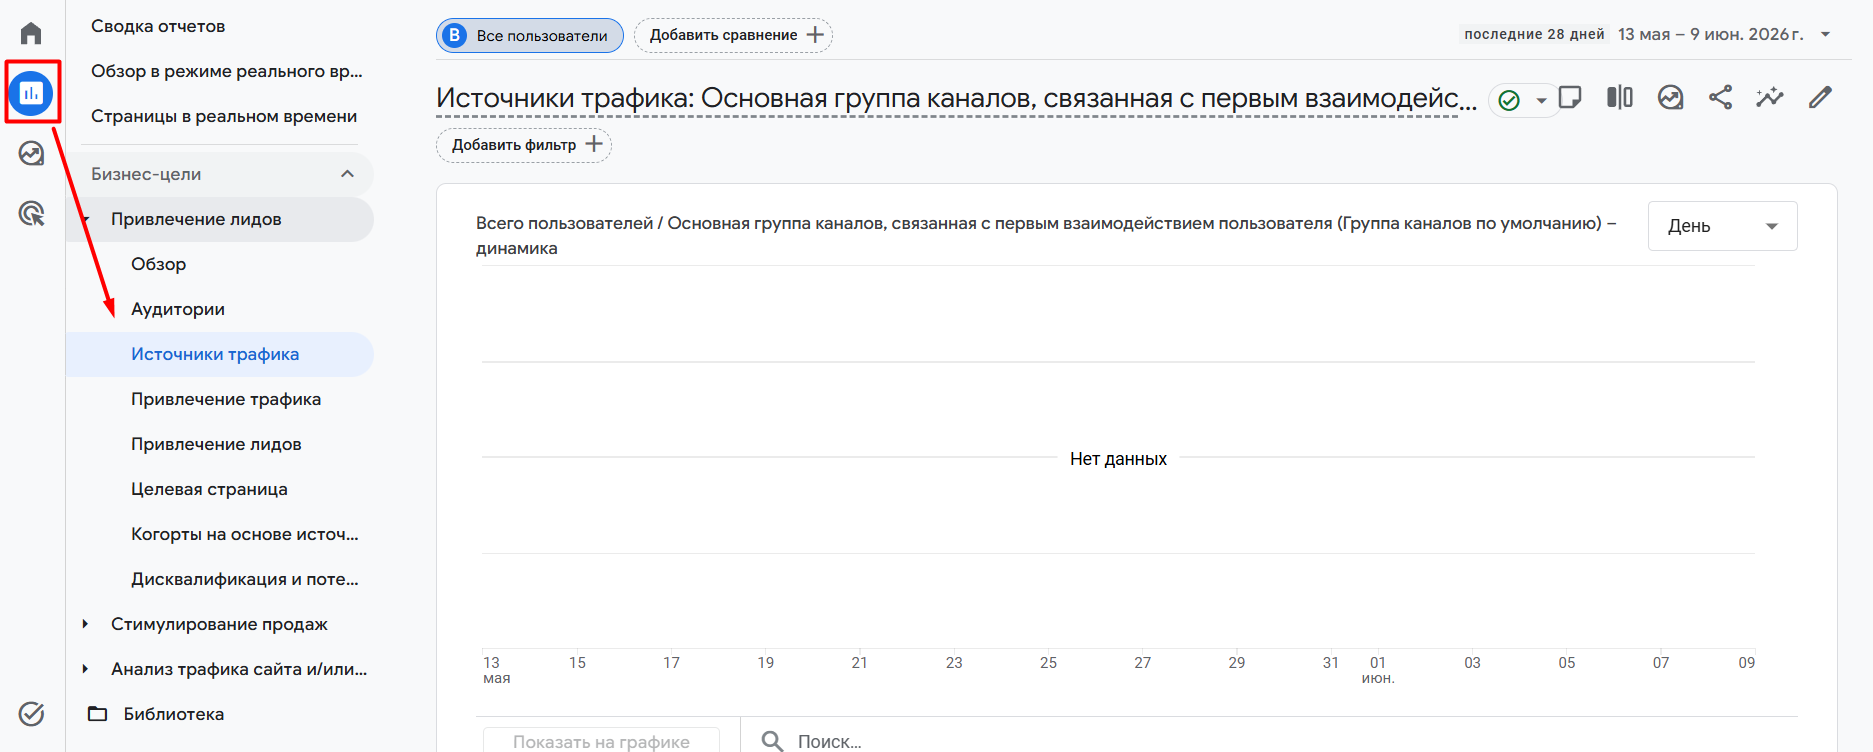The width and height of the screenshot is (1873, 752).
Task: Open Сводка отчетов in the menu
Action: pos(158,26)
